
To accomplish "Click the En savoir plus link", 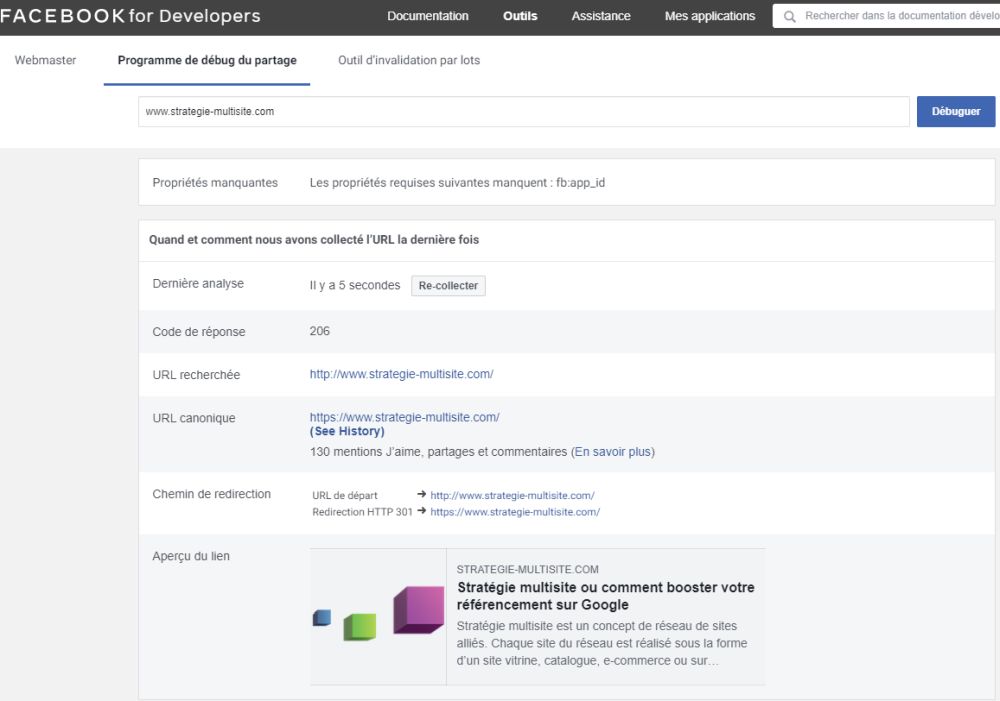I will (x=613, y=452).
